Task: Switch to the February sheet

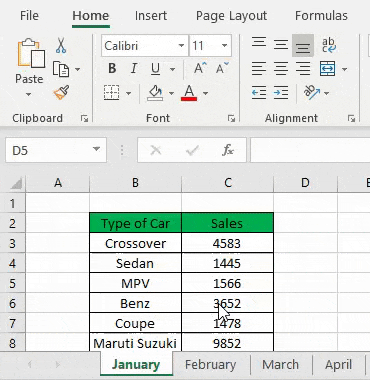Action: click(x=210, y=364)
